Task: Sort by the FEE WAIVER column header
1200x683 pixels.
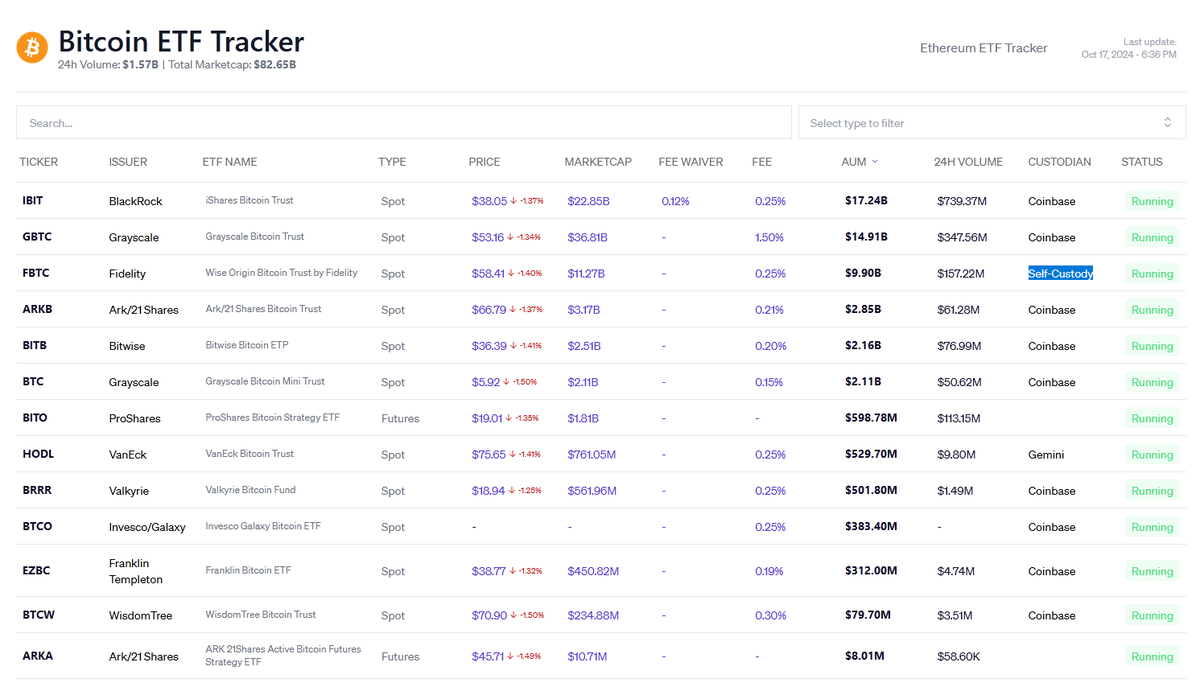Action: (691, 162)
